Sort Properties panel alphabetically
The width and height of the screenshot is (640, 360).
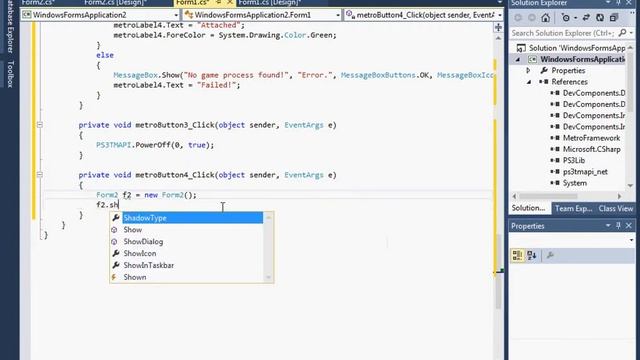point(531,256)
